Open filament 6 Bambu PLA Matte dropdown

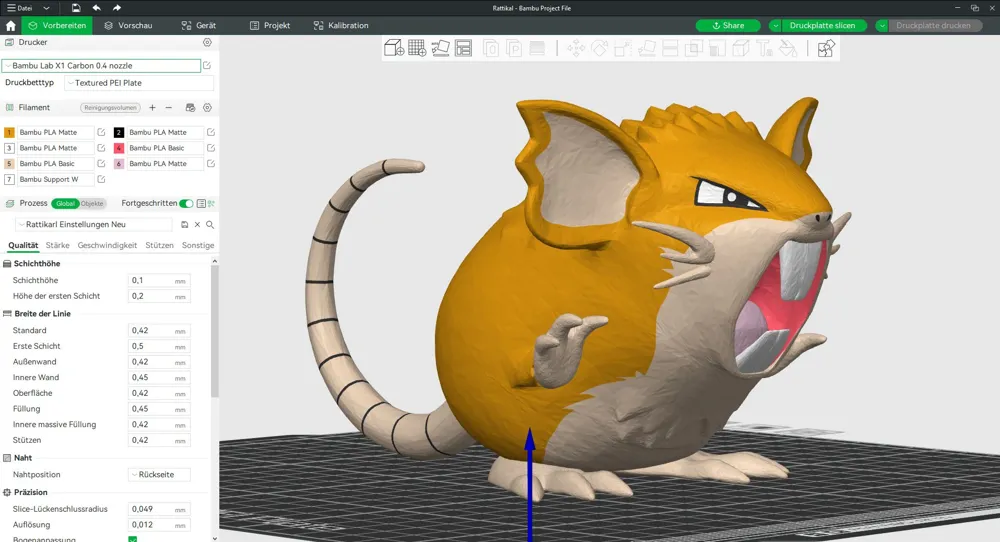point(165,164)
